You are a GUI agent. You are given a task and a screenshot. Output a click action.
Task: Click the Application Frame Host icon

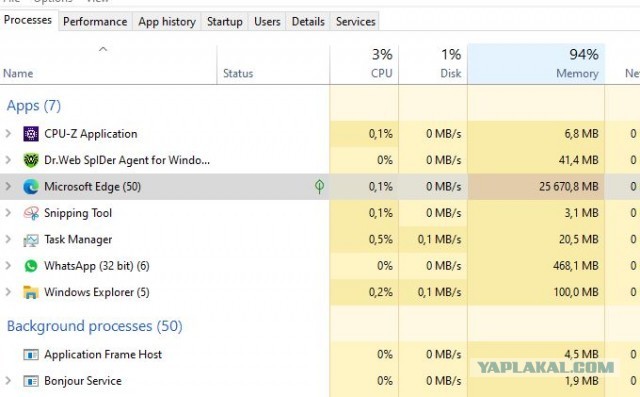point(31,355)
